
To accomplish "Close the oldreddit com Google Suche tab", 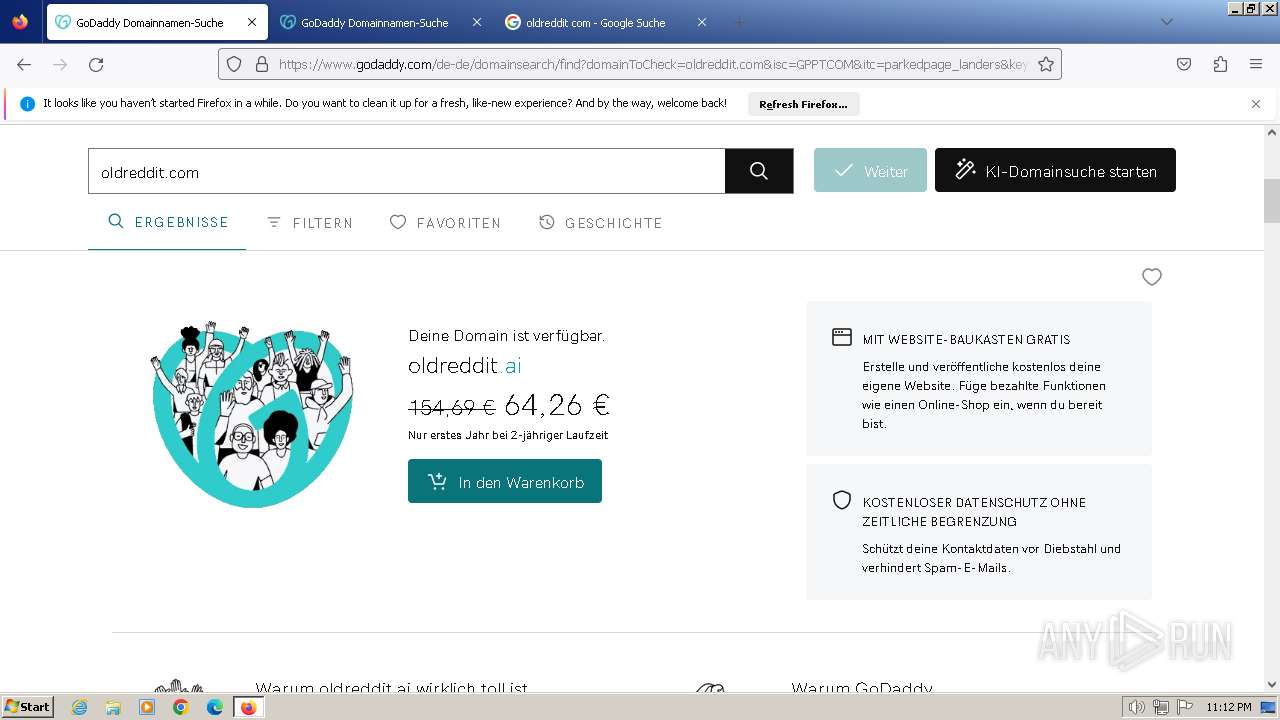I will (x=702, y=22).
